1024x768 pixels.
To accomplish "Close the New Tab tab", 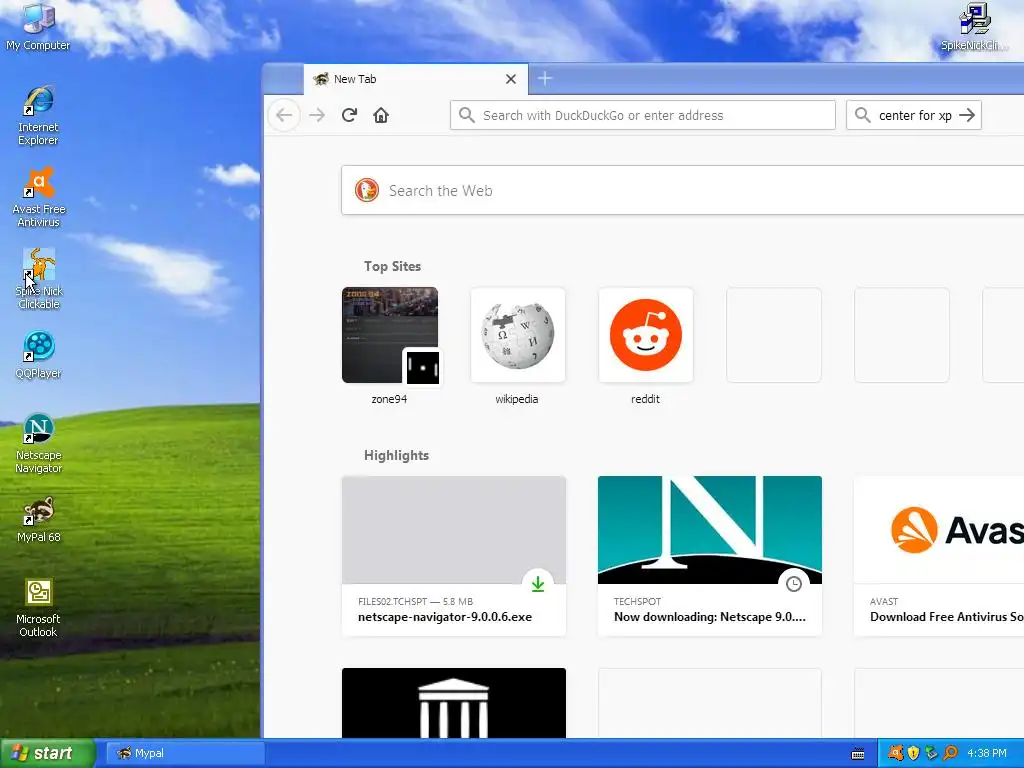I will click(511, 79).
